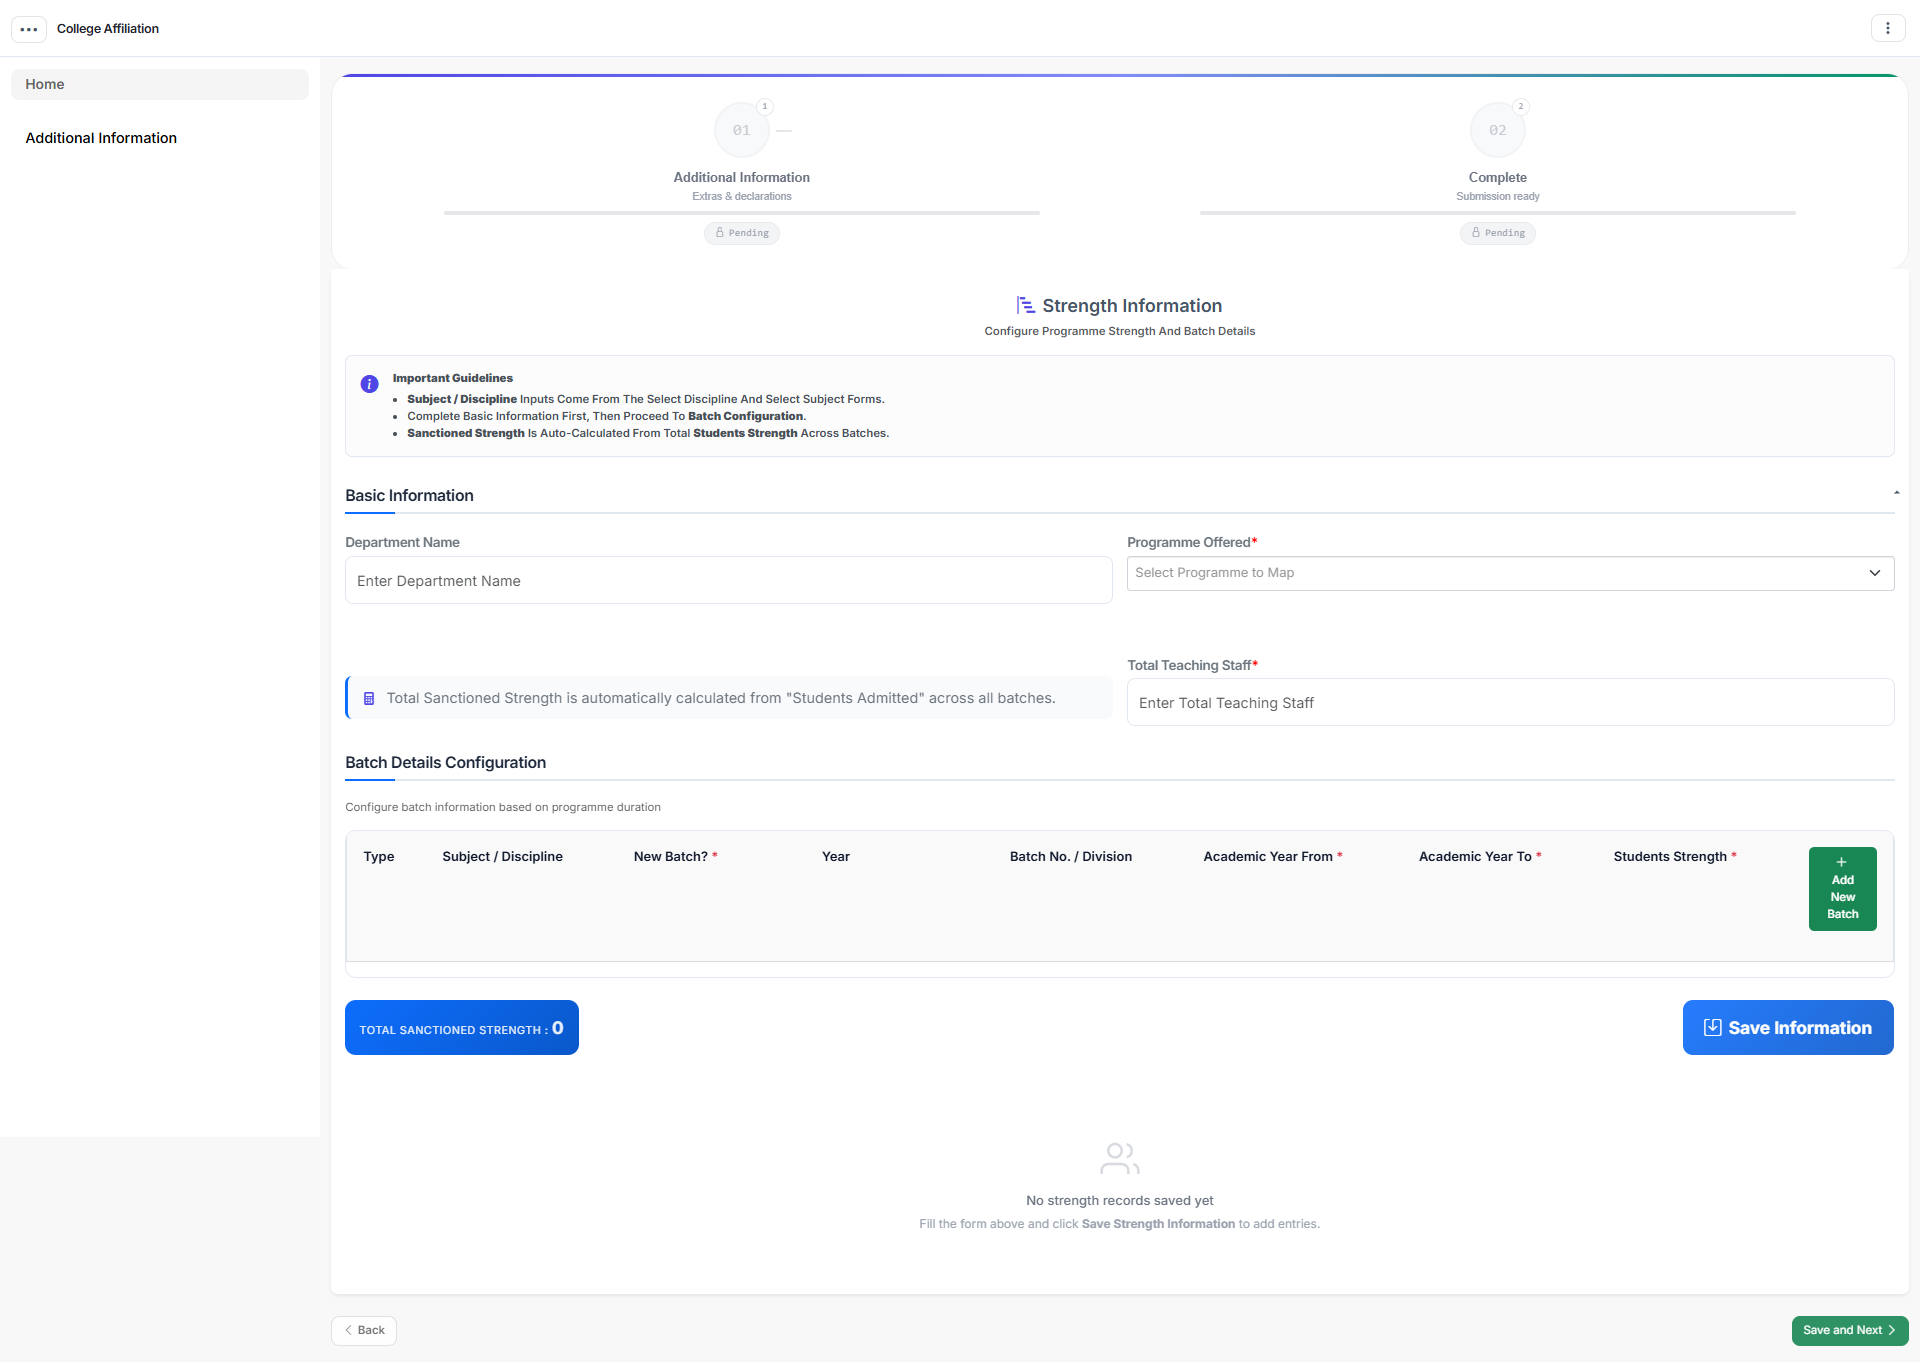Viewport: 1920px width, 1362px height.
Task: Click the New Batch? column header
Action: [x=675, y=856]
